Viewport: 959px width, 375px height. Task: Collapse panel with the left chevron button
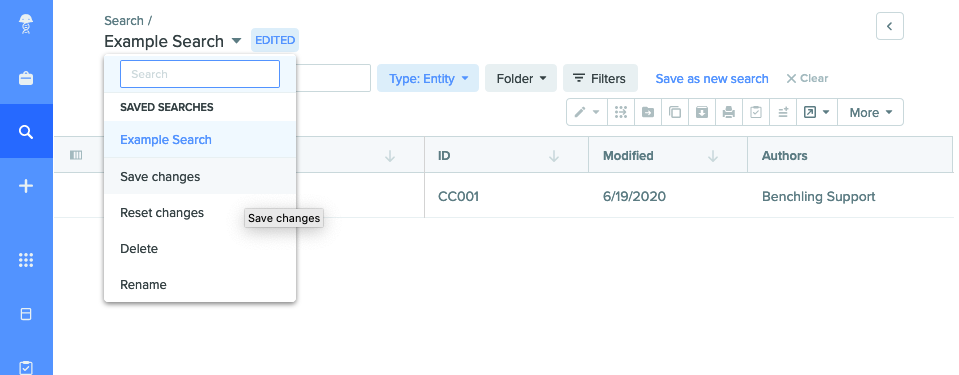(x=890, y=26)
